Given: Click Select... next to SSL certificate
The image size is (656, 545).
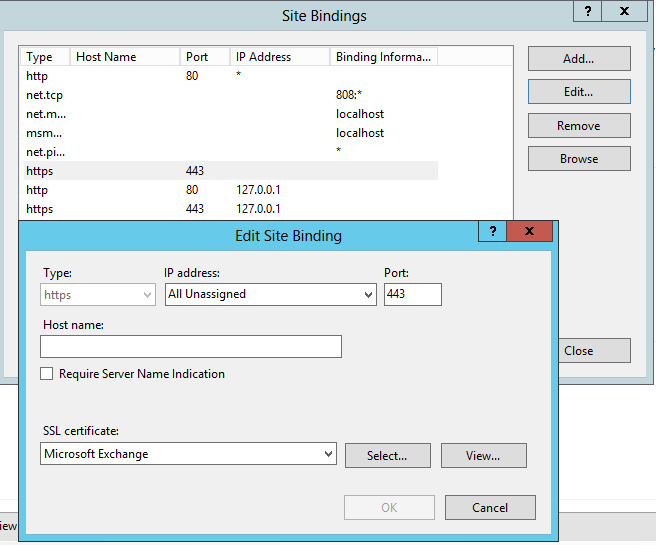Looking at the screenshot, I should pyautogui.click(x=388, y=455).
